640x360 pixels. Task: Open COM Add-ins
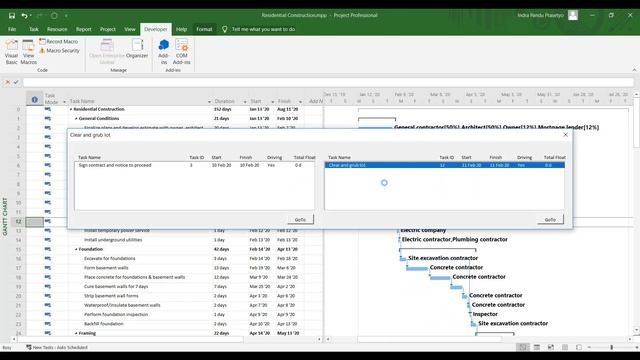click(182, 52)
